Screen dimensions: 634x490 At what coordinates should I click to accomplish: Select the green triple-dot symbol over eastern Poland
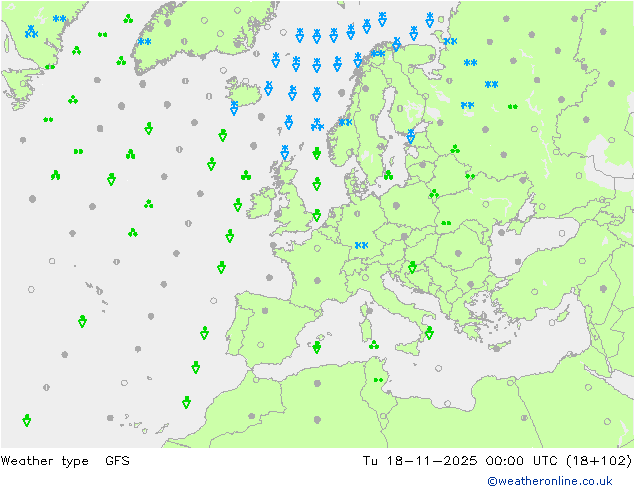point(434,194)
